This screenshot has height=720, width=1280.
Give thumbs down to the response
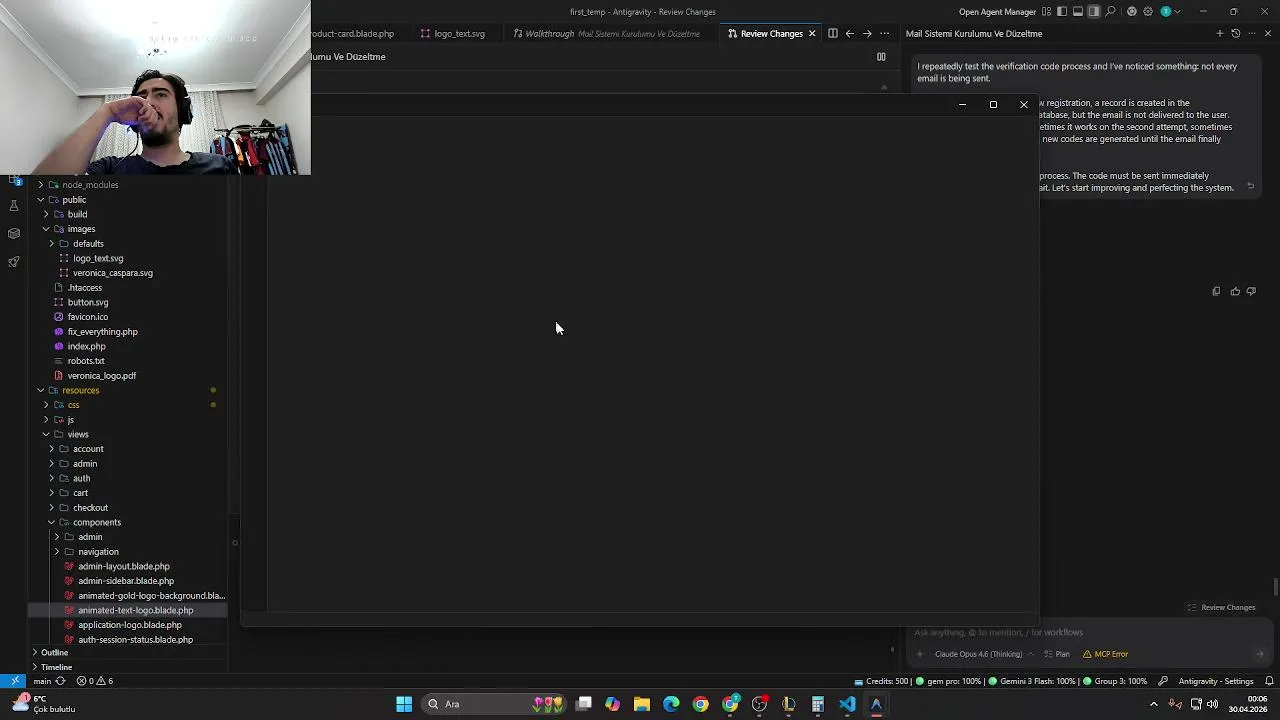pyautogui.click(x=1251, y=292)
